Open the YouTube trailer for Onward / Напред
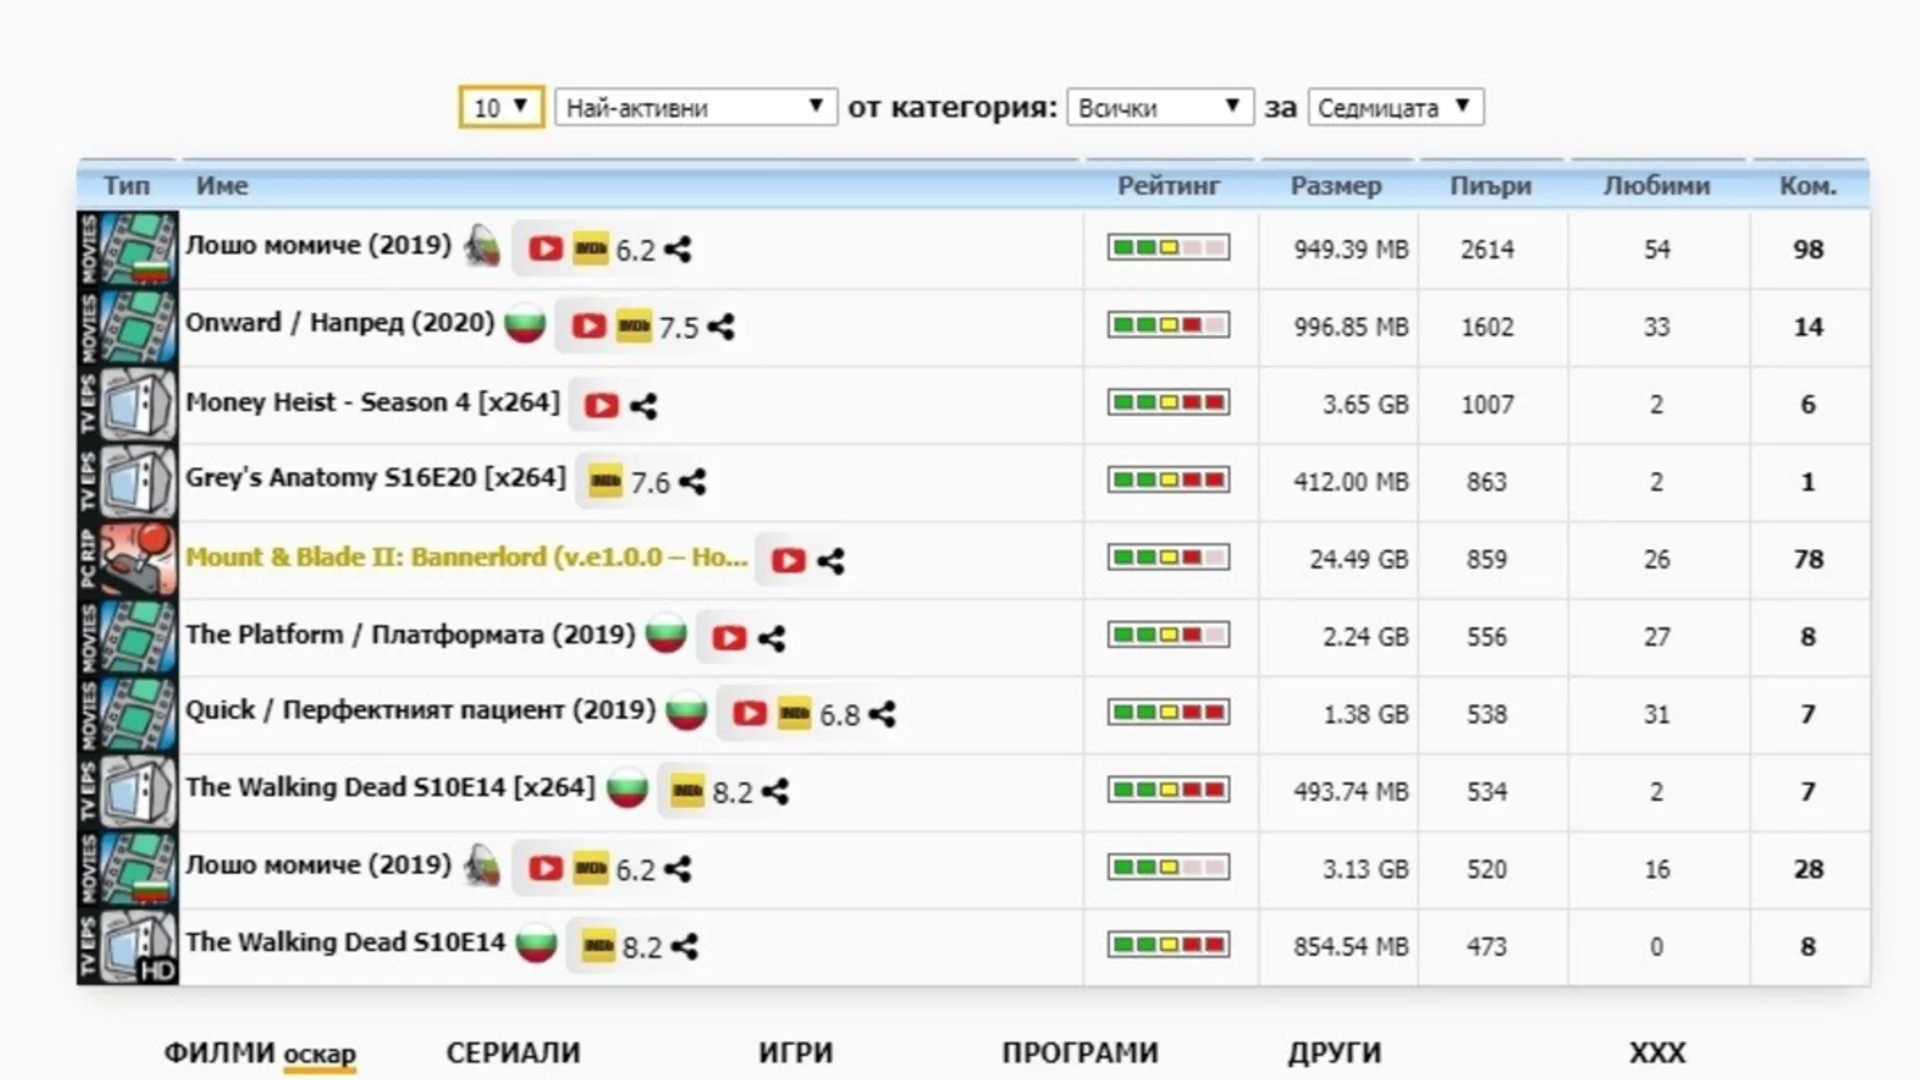This screenshot has width=1920, height=1080. click(x=588, y=326)
